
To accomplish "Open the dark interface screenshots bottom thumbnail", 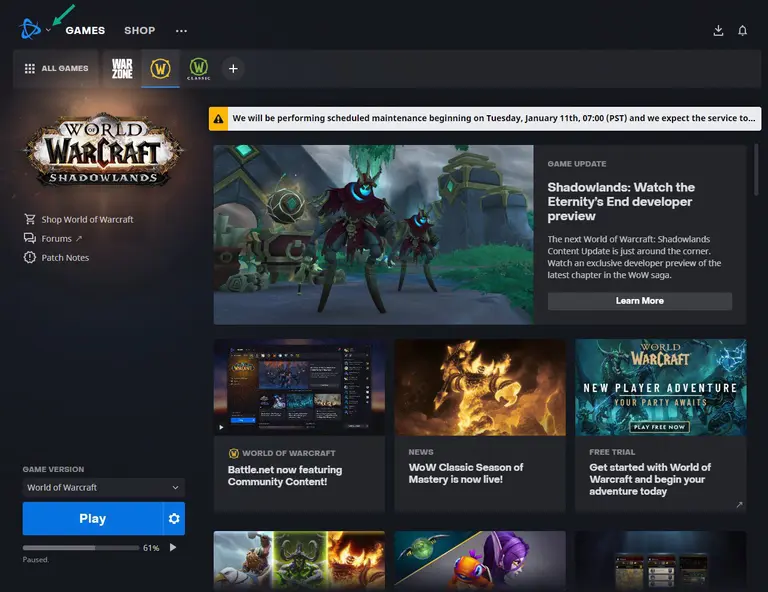I will pyautogui.click(x=661, y=561).
